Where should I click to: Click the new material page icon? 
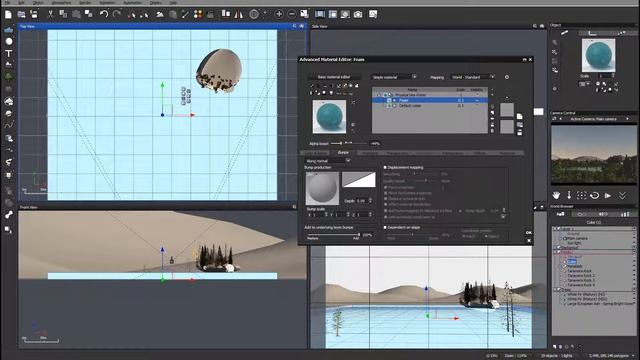point(519,117)
